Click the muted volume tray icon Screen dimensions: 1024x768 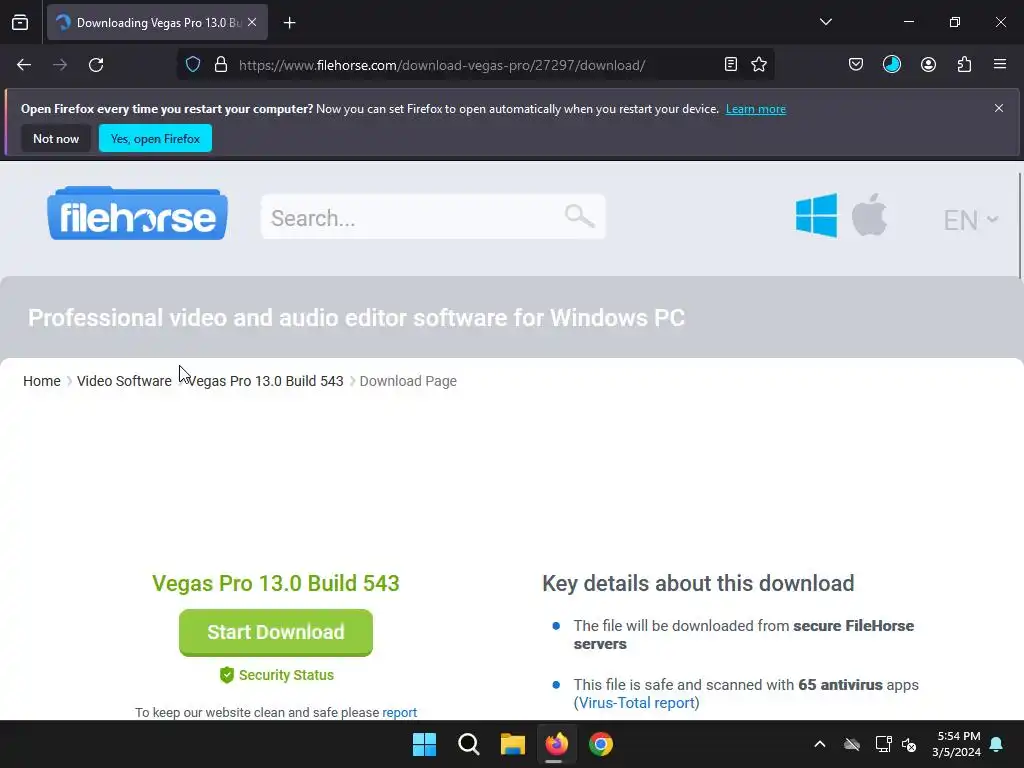point(909,744)
